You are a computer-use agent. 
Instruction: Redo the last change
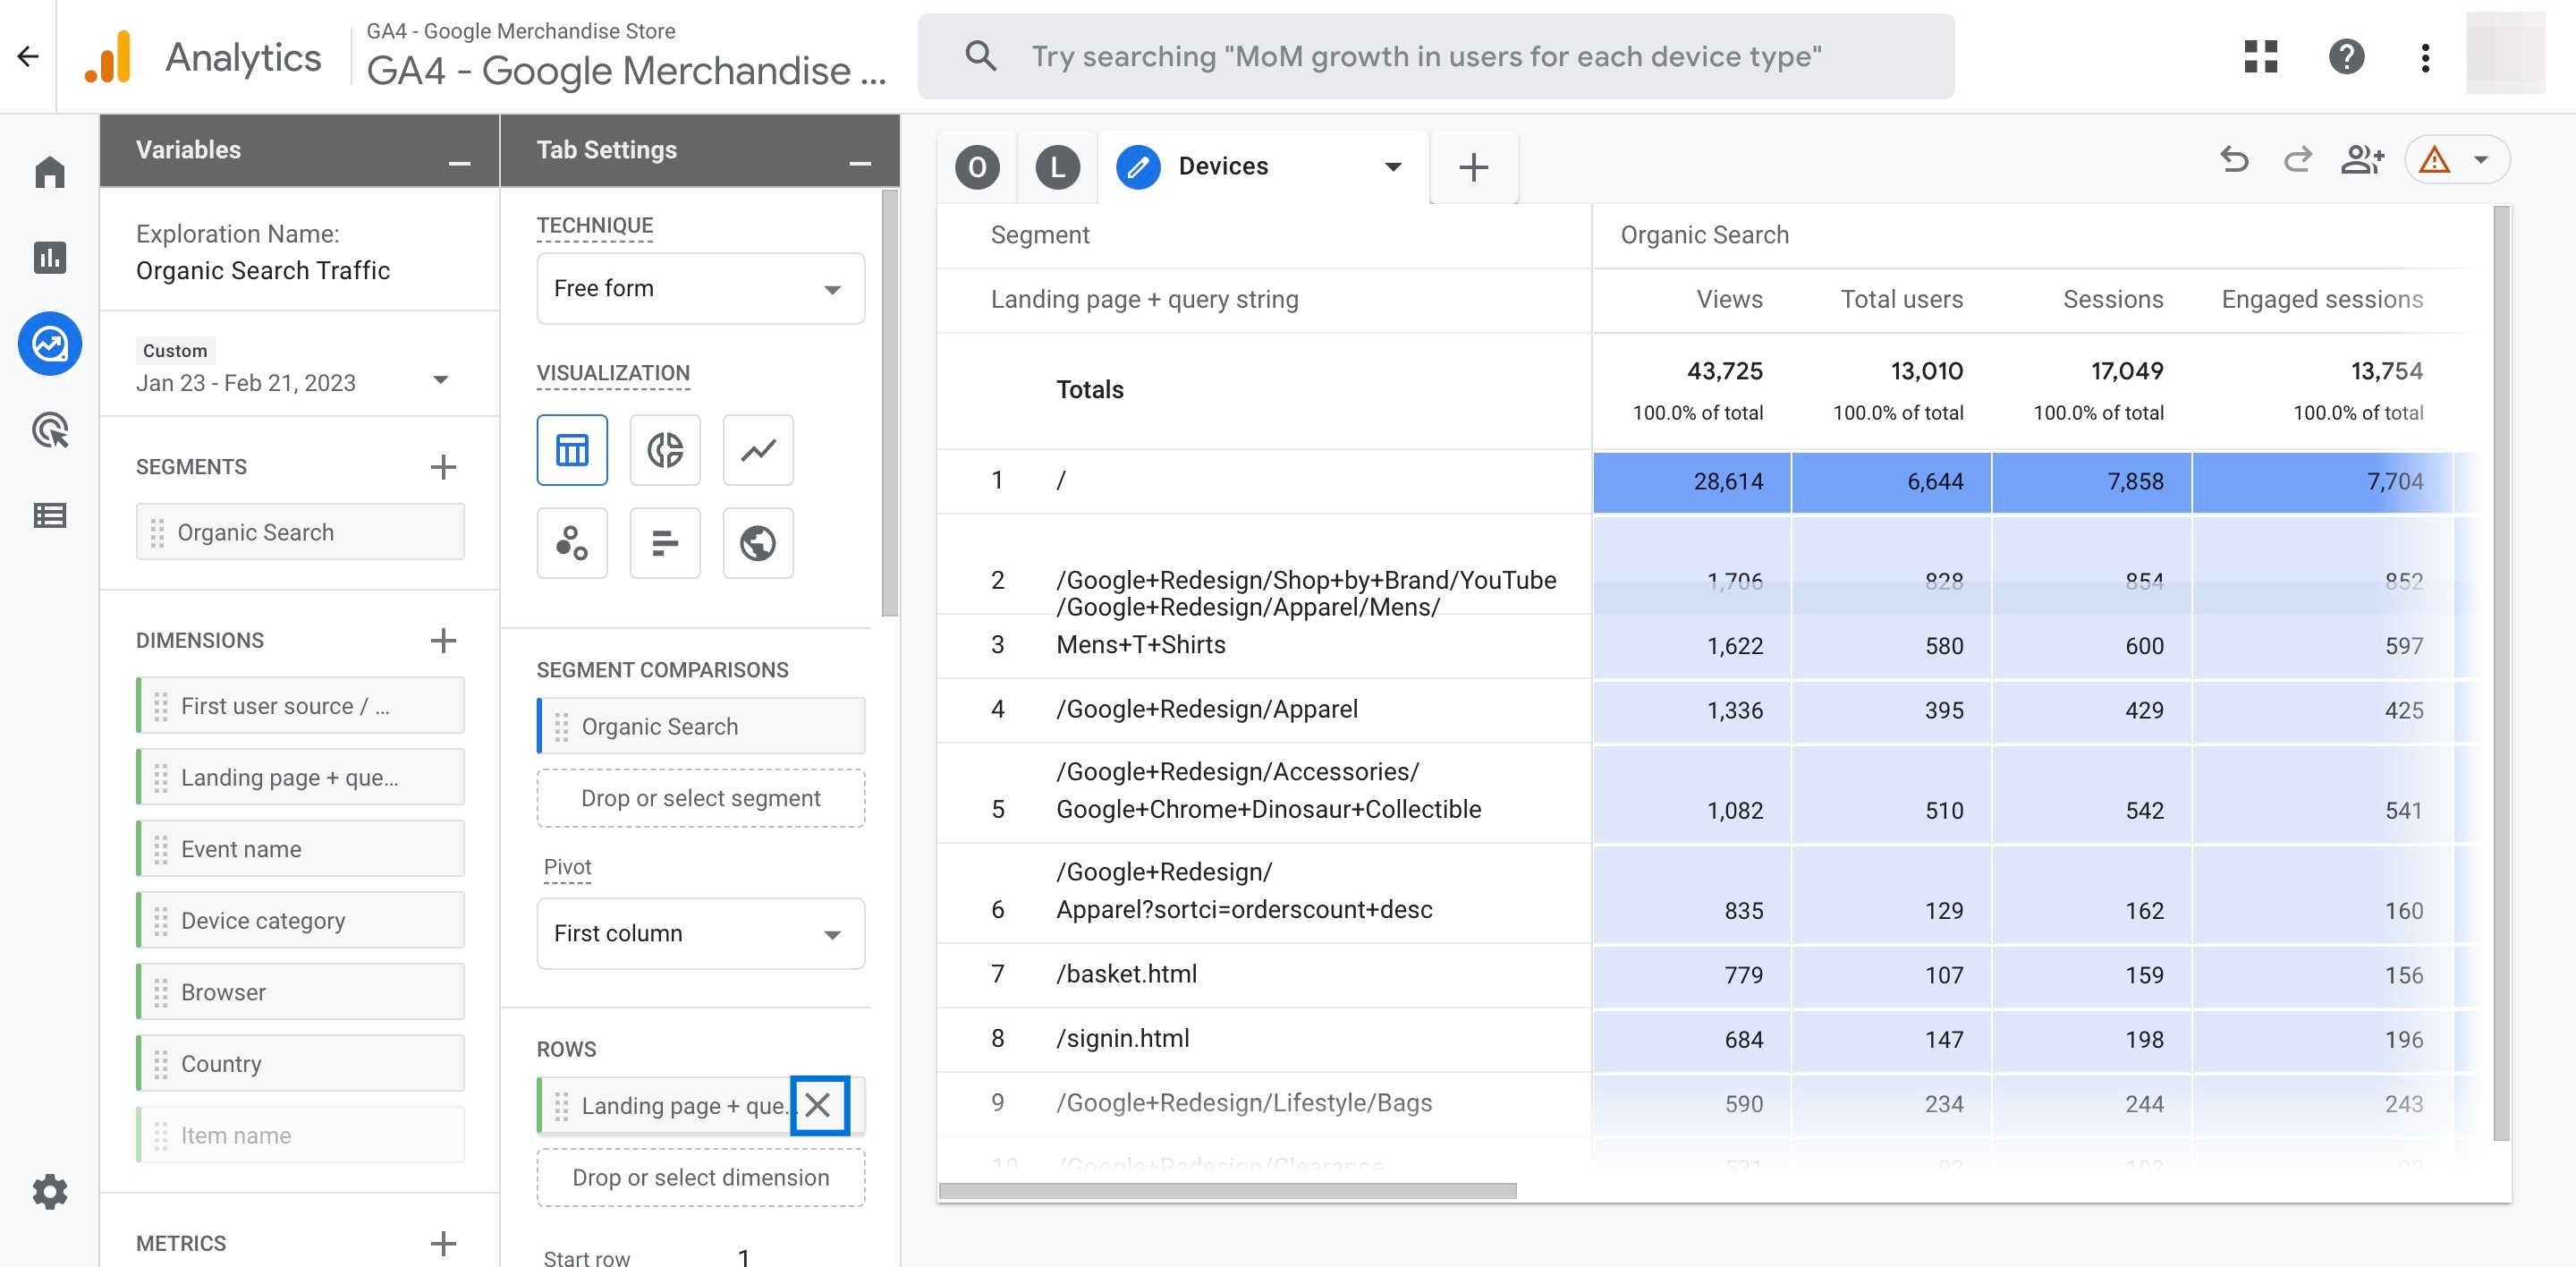[2298, 160]
